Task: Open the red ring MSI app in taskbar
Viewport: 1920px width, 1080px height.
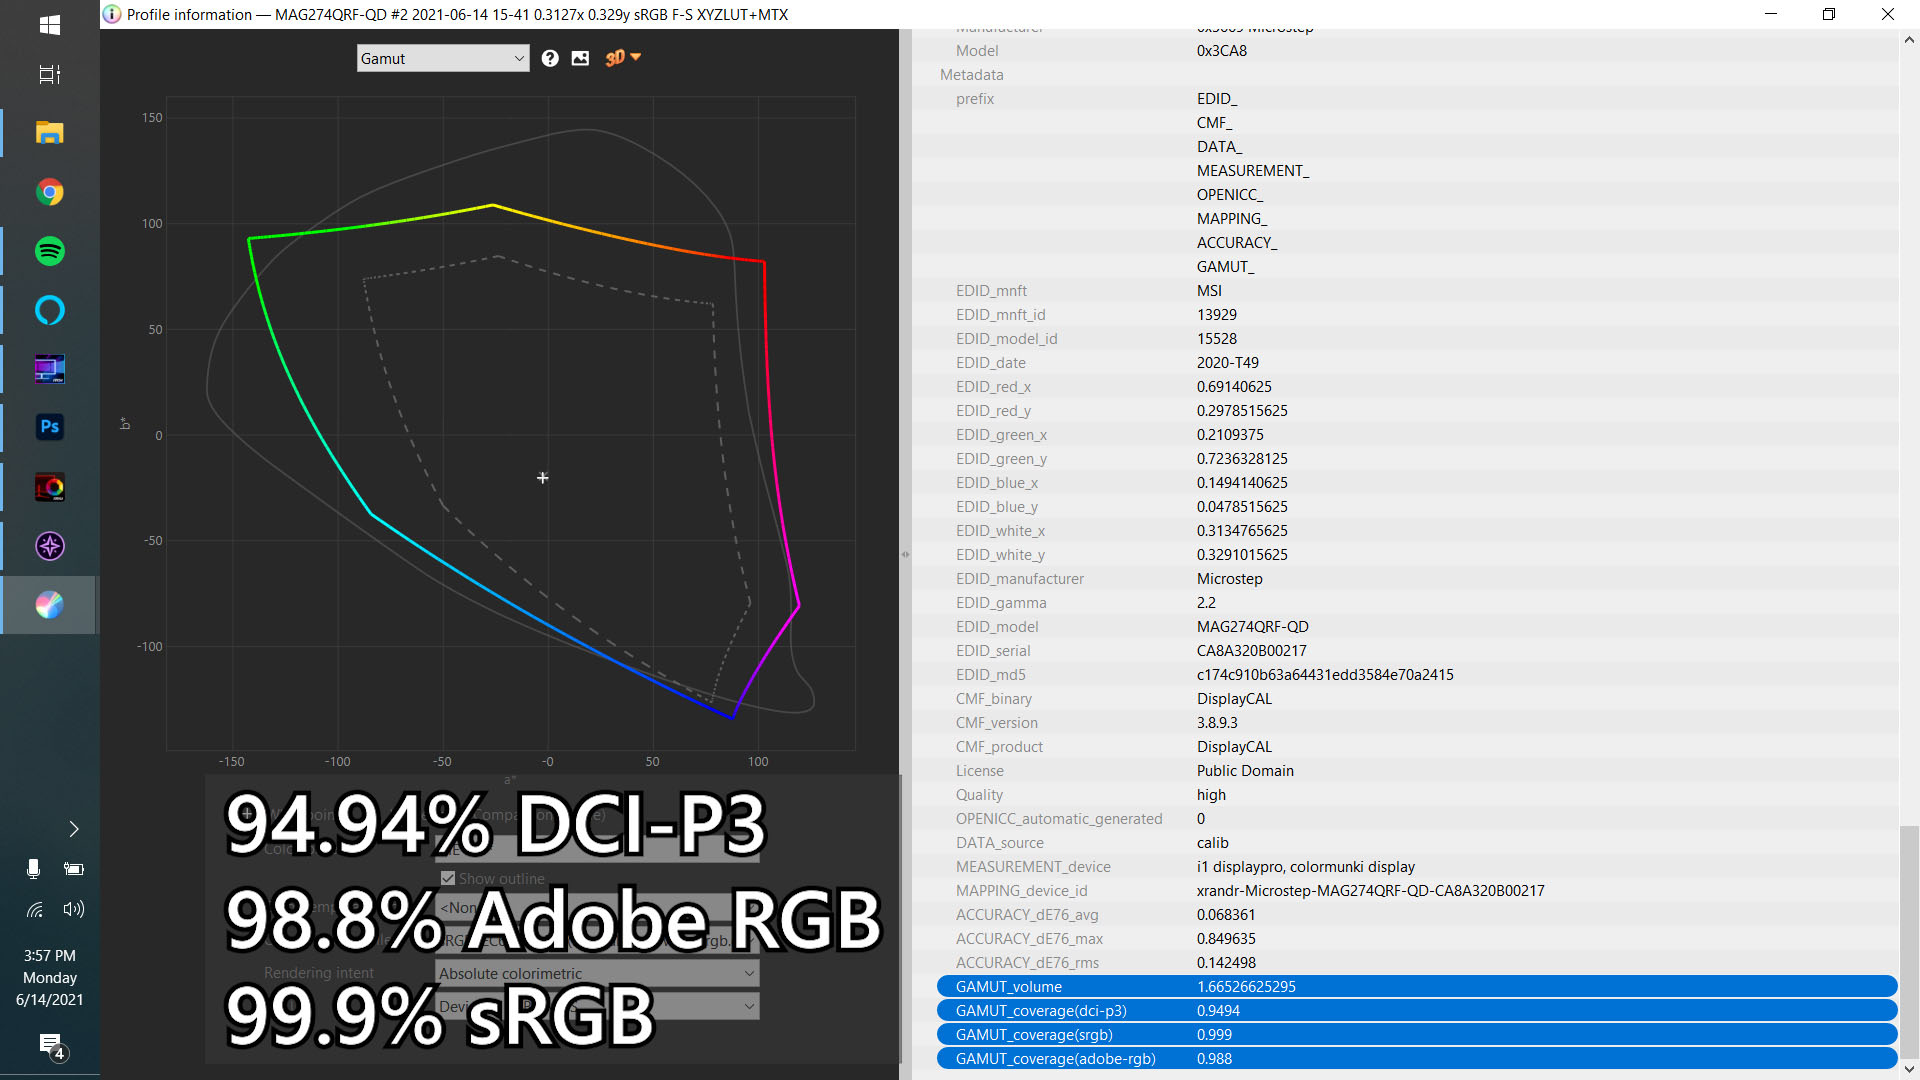Action: (x=50, y=487)
